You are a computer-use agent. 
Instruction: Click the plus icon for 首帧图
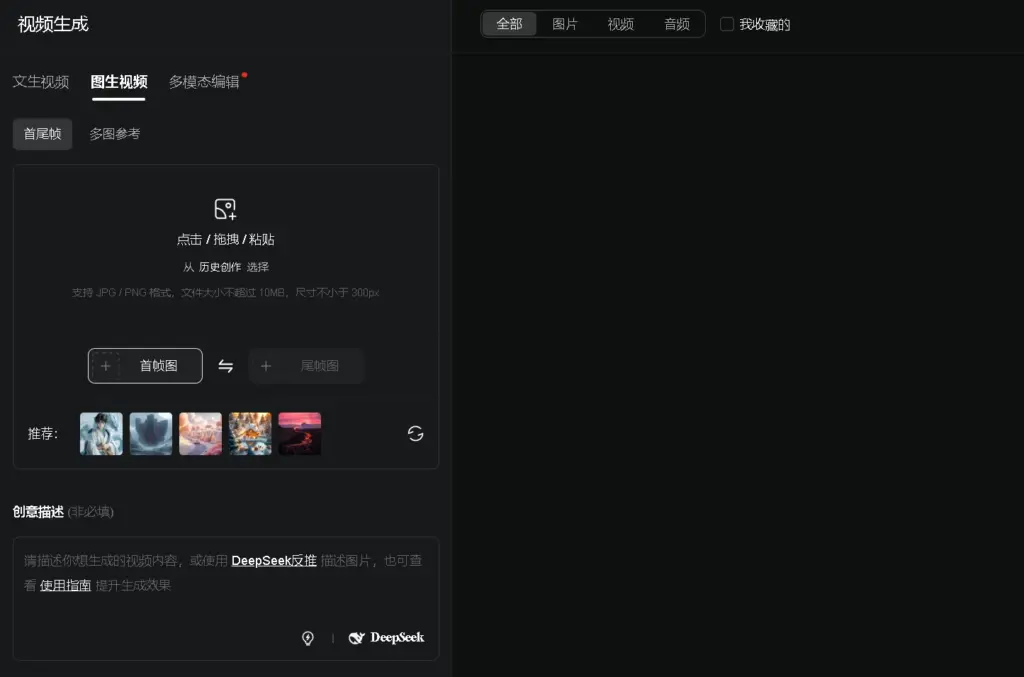(x=106, y=366)
